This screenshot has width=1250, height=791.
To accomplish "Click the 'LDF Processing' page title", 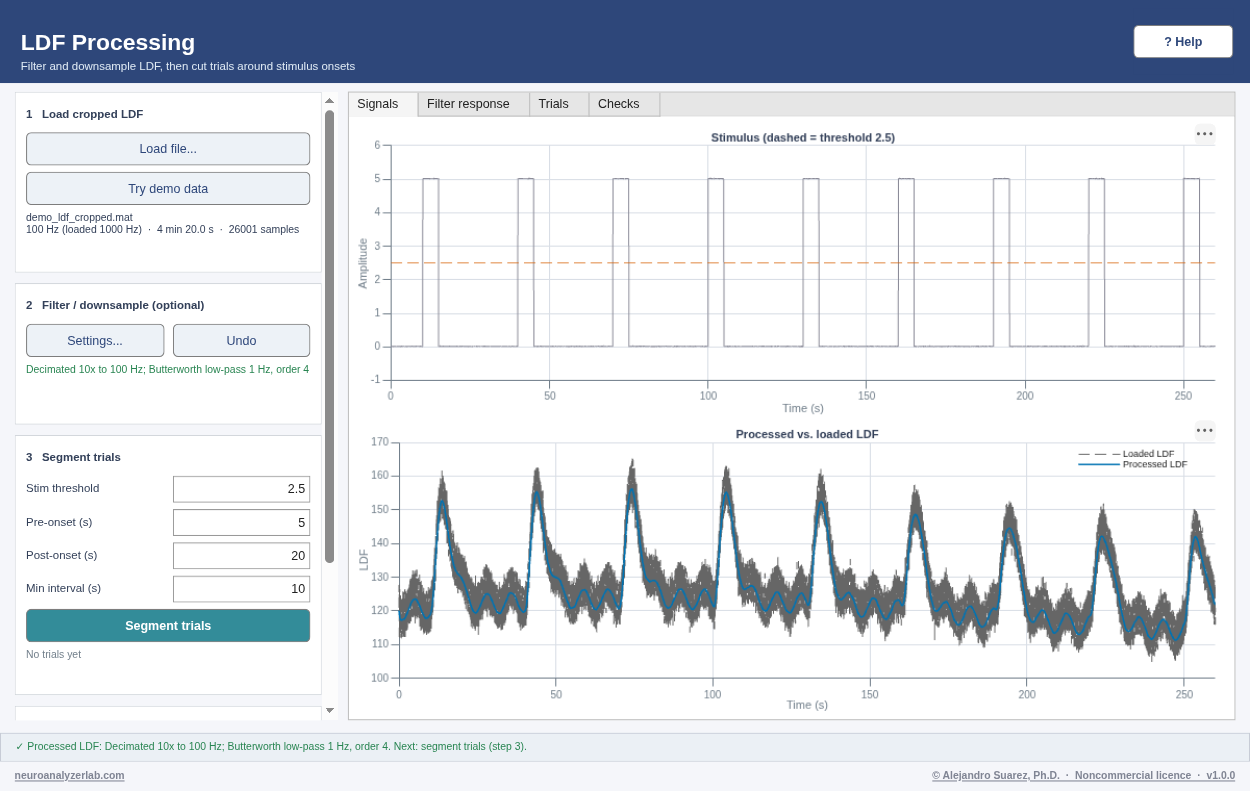I will tap(108, 42).
